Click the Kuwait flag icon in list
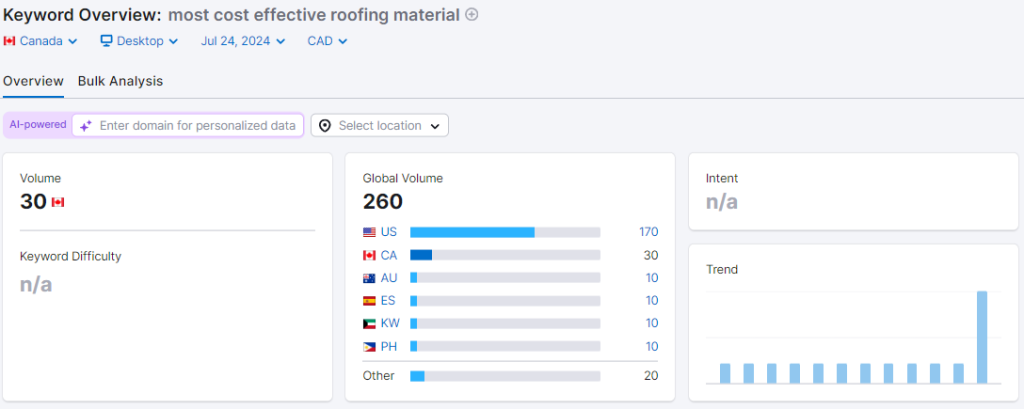The width and height of the screenshot is (1024, 409). [x=369, y=324]
